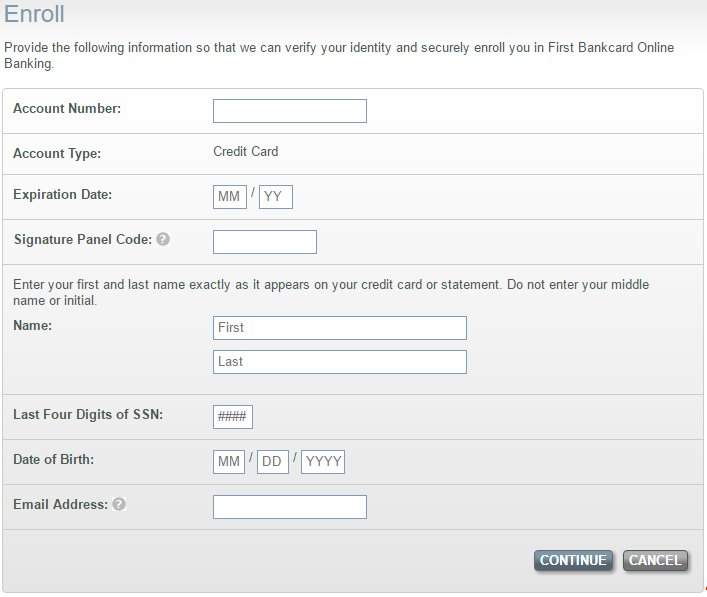Click the Email Address input field
The height and width of the screenshot is (597, 707).
point(290,507)
